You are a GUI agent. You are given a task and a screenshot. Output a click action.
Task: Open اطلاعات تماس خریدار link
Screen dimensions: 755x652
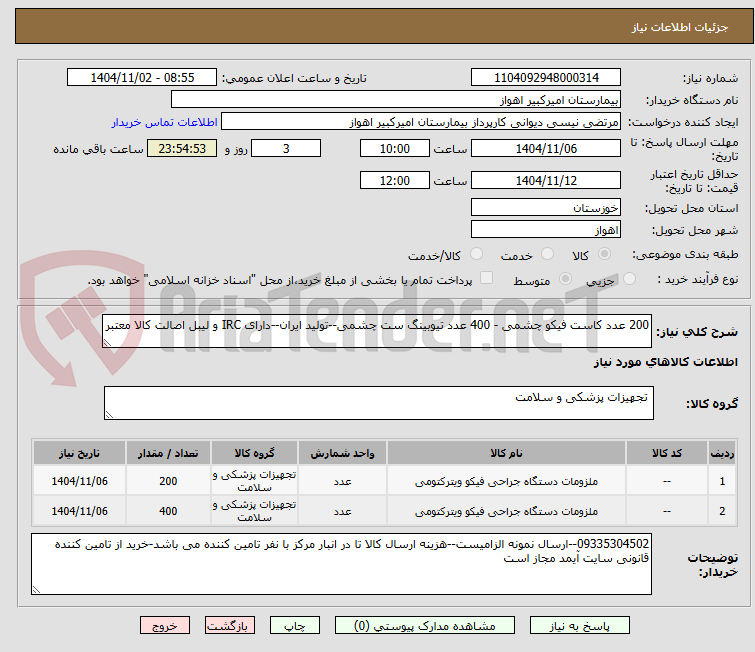coord(165,122)
